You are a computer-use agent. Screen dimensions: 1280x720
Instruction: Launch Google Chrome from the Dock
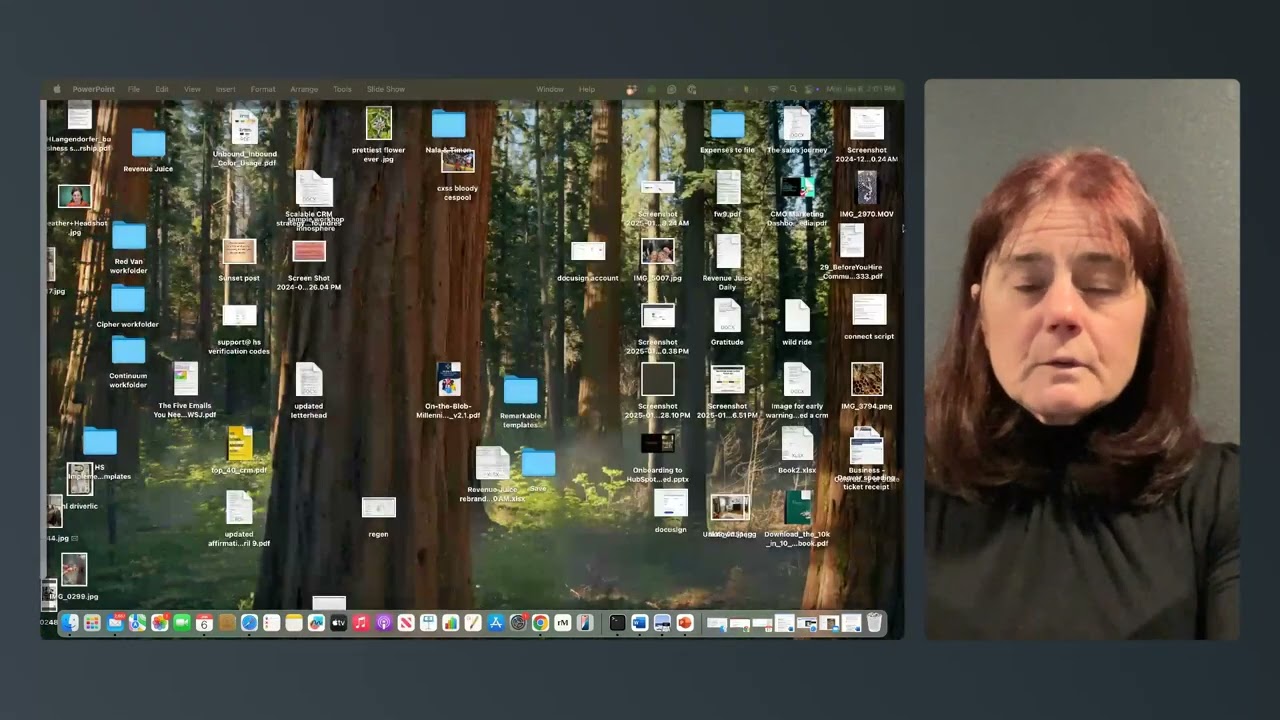pos(540,623)
